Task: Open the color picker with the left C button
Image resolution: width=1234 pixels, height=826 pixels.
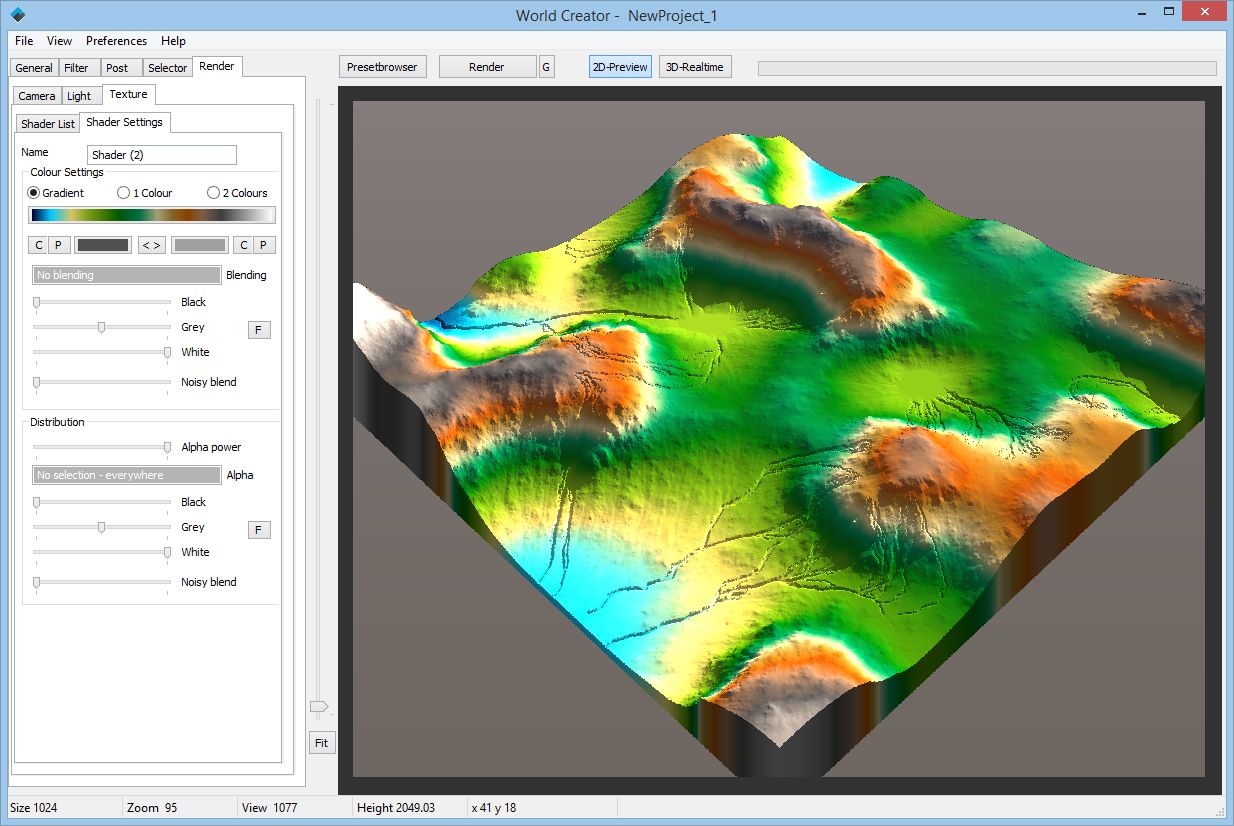Action: 37,244
